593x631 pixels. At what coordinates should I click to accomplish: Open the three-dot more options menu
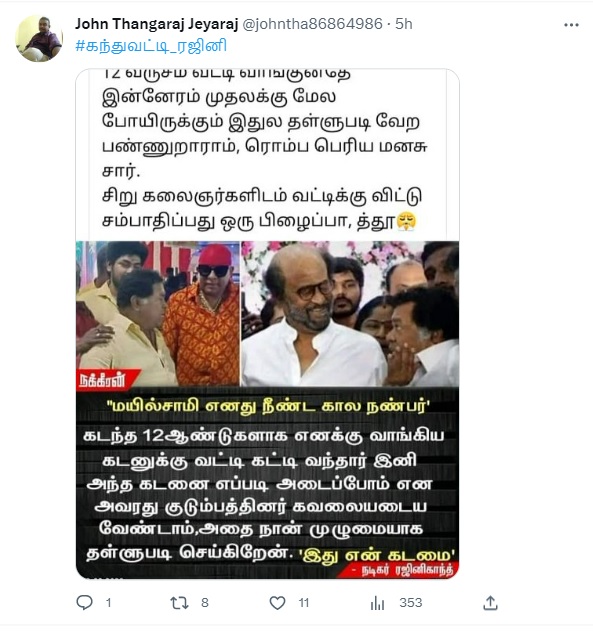[571, 25]
